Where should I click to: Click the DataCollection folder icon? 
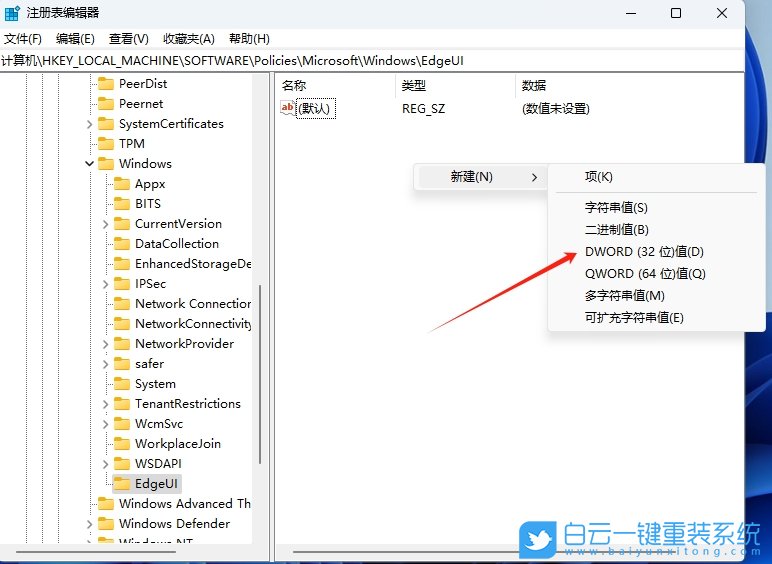(122, 244)
